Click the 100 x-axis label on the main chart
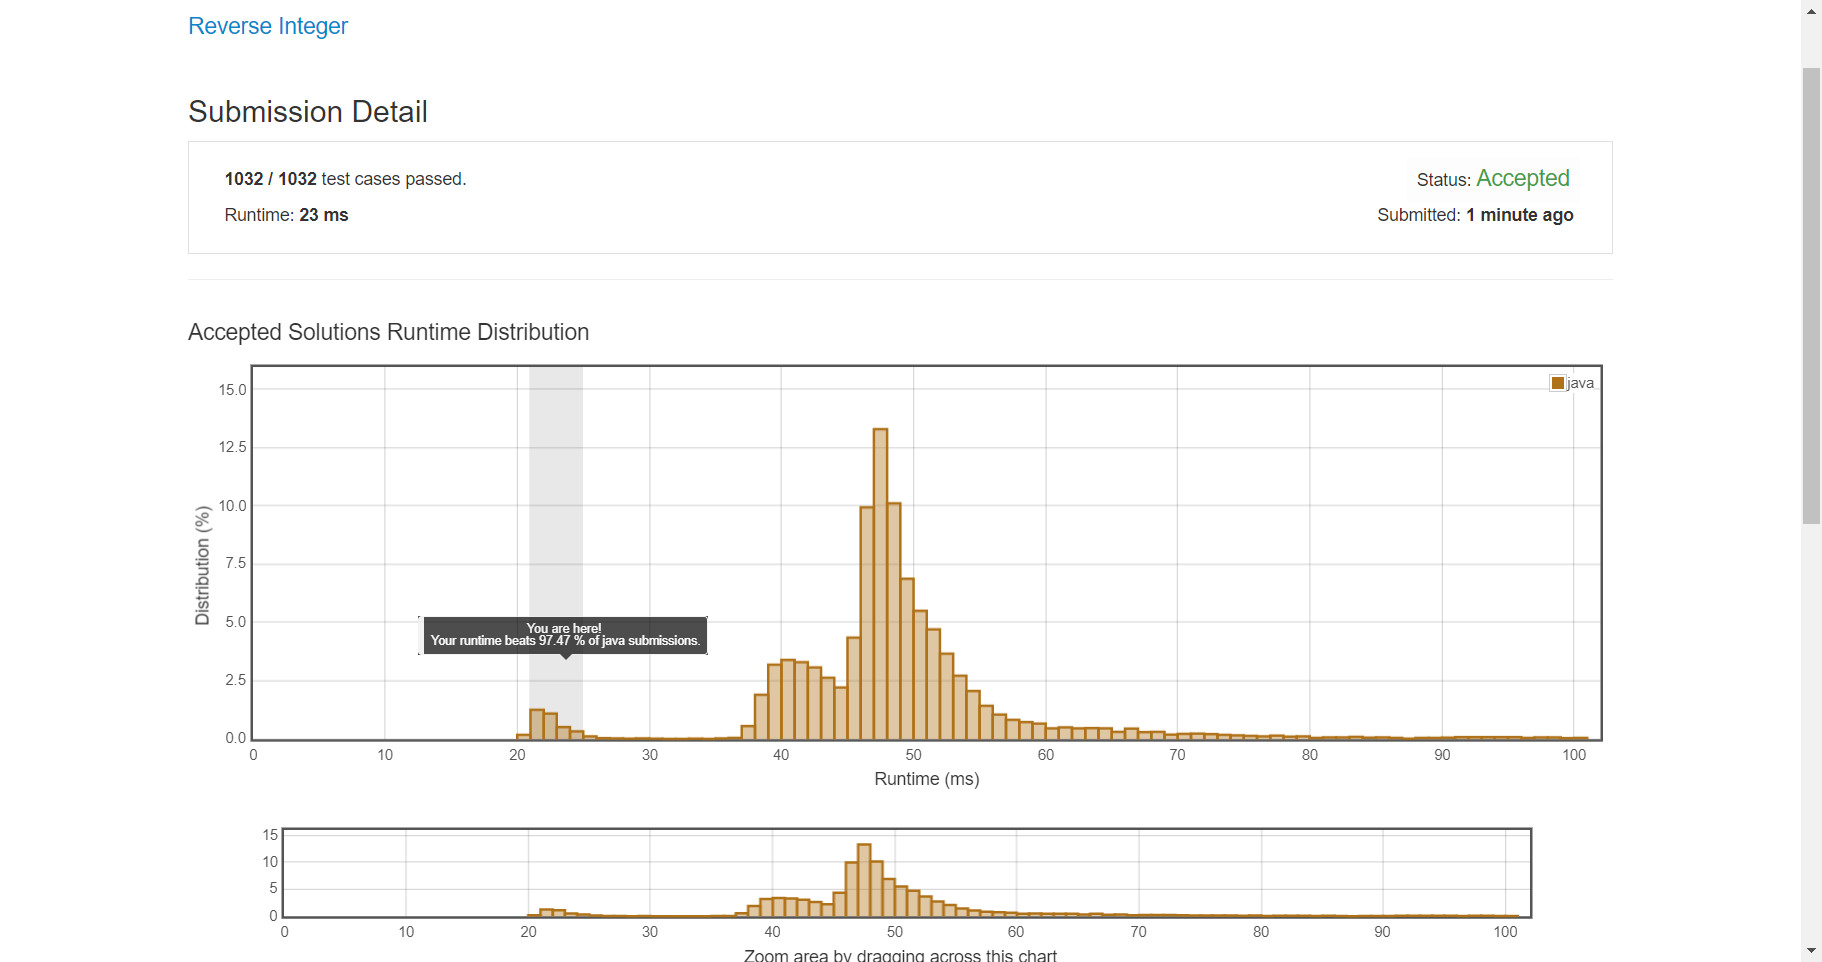The image size is (1822, 962). tap(1574, 755)
